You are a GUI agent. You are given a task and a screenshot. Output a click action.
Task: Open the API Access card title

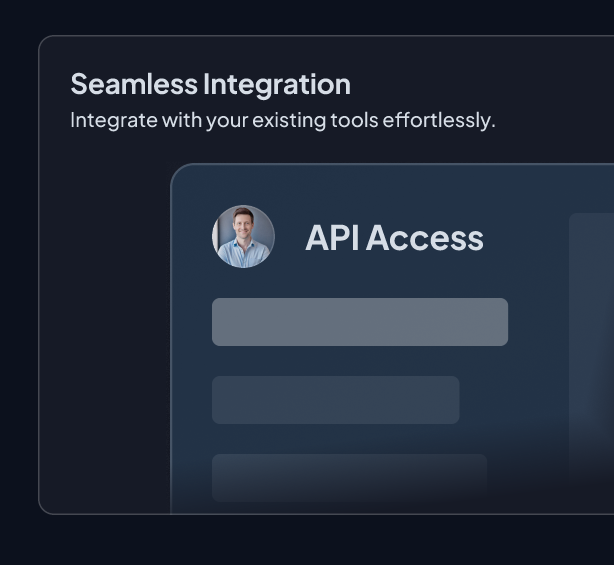(394, 238)
